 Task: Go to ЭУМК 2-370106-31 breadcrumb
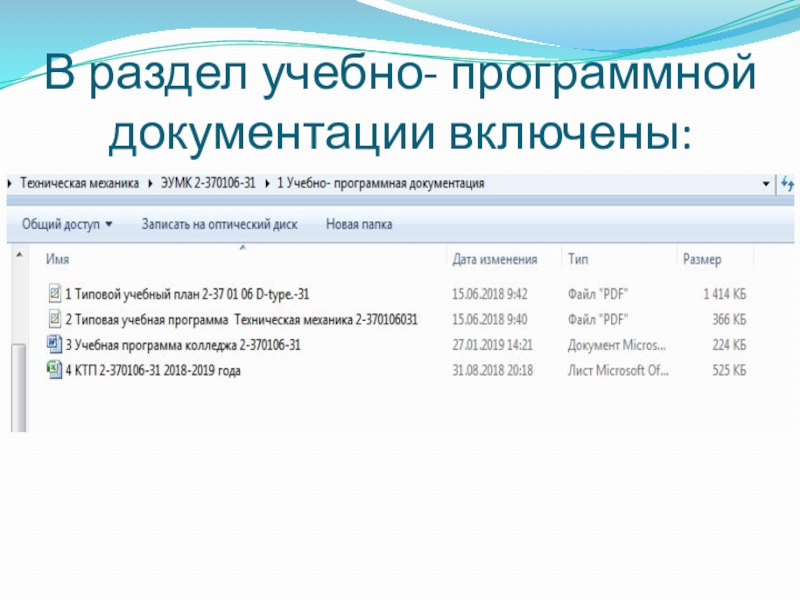tap(208, 184)
